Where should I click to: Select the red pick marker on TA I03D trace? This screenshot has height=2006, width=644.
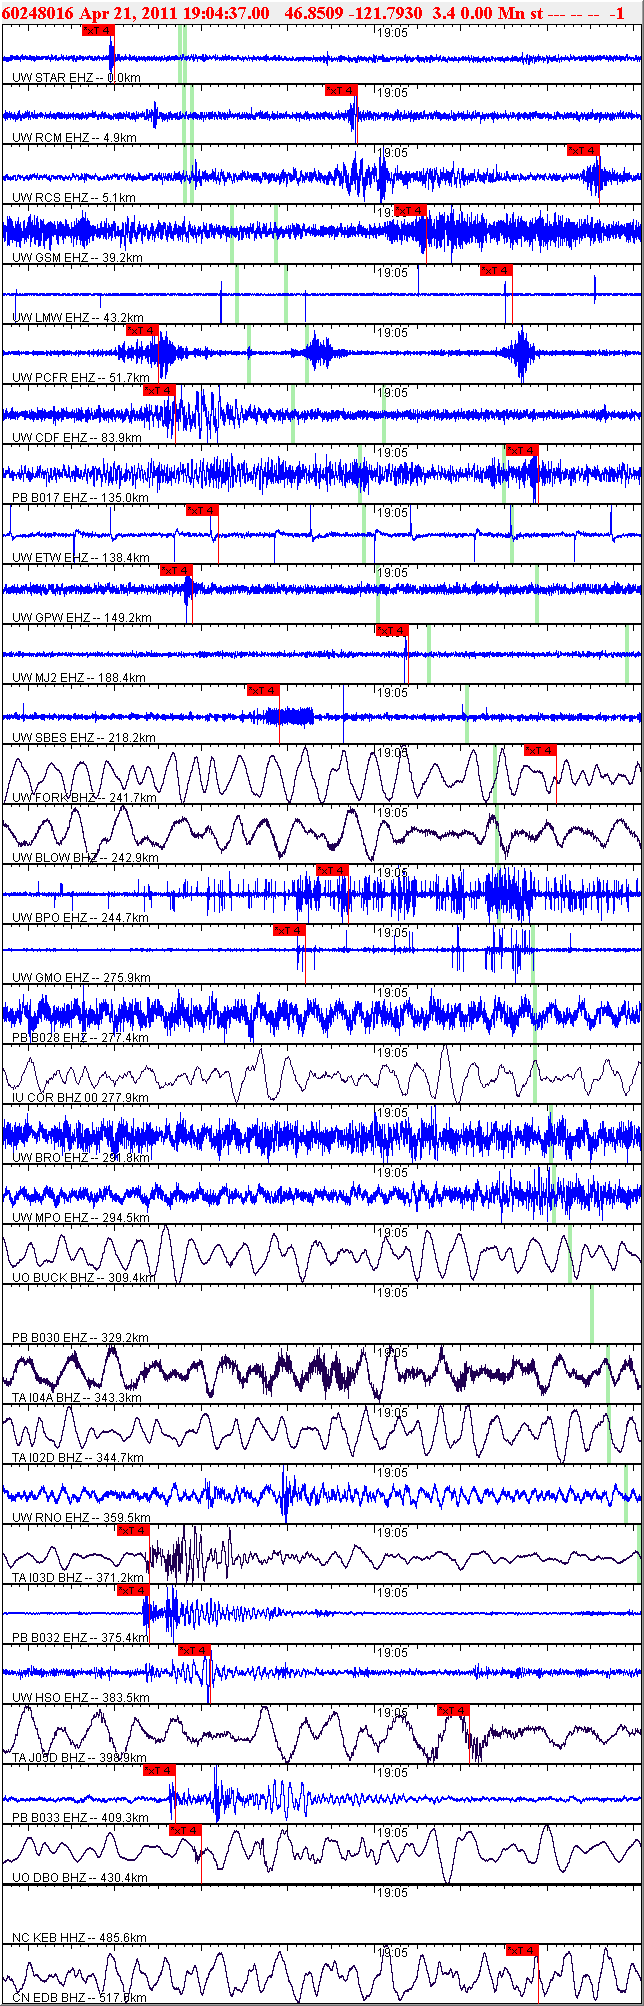[x=133, y=1531]
